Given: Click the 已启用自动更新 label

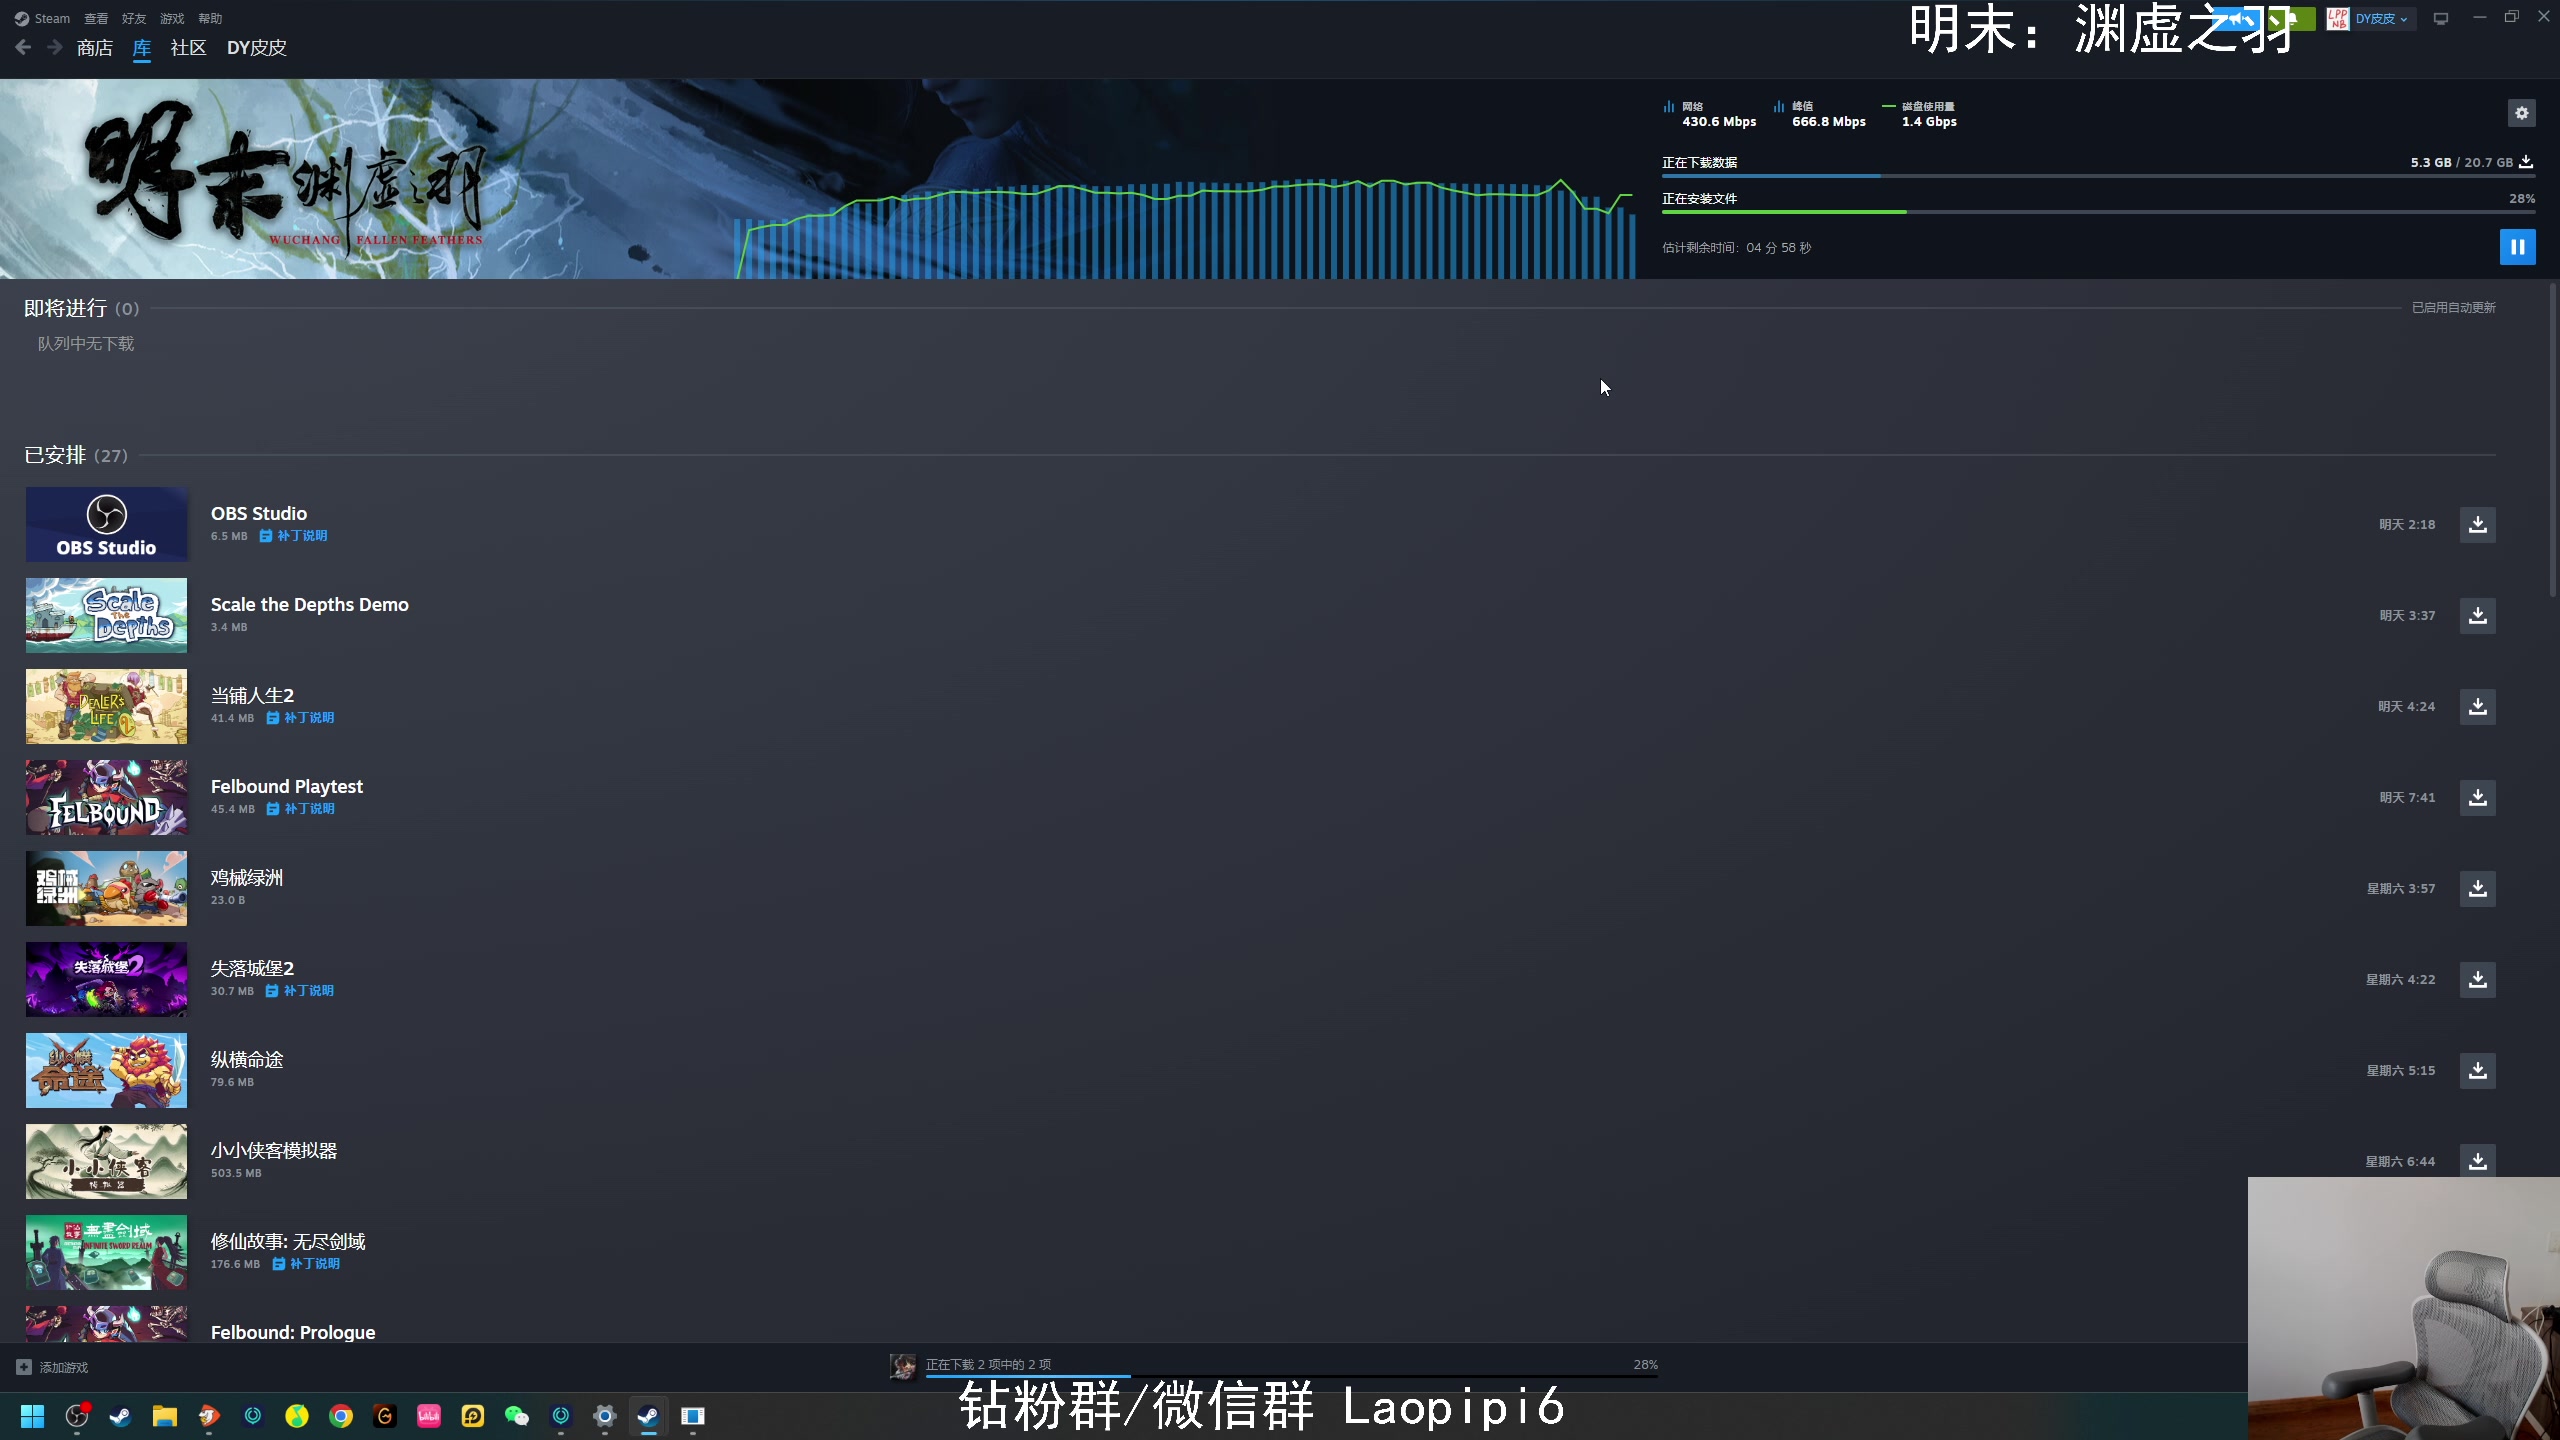Looking at the screenshot, I should point(2453,307).
